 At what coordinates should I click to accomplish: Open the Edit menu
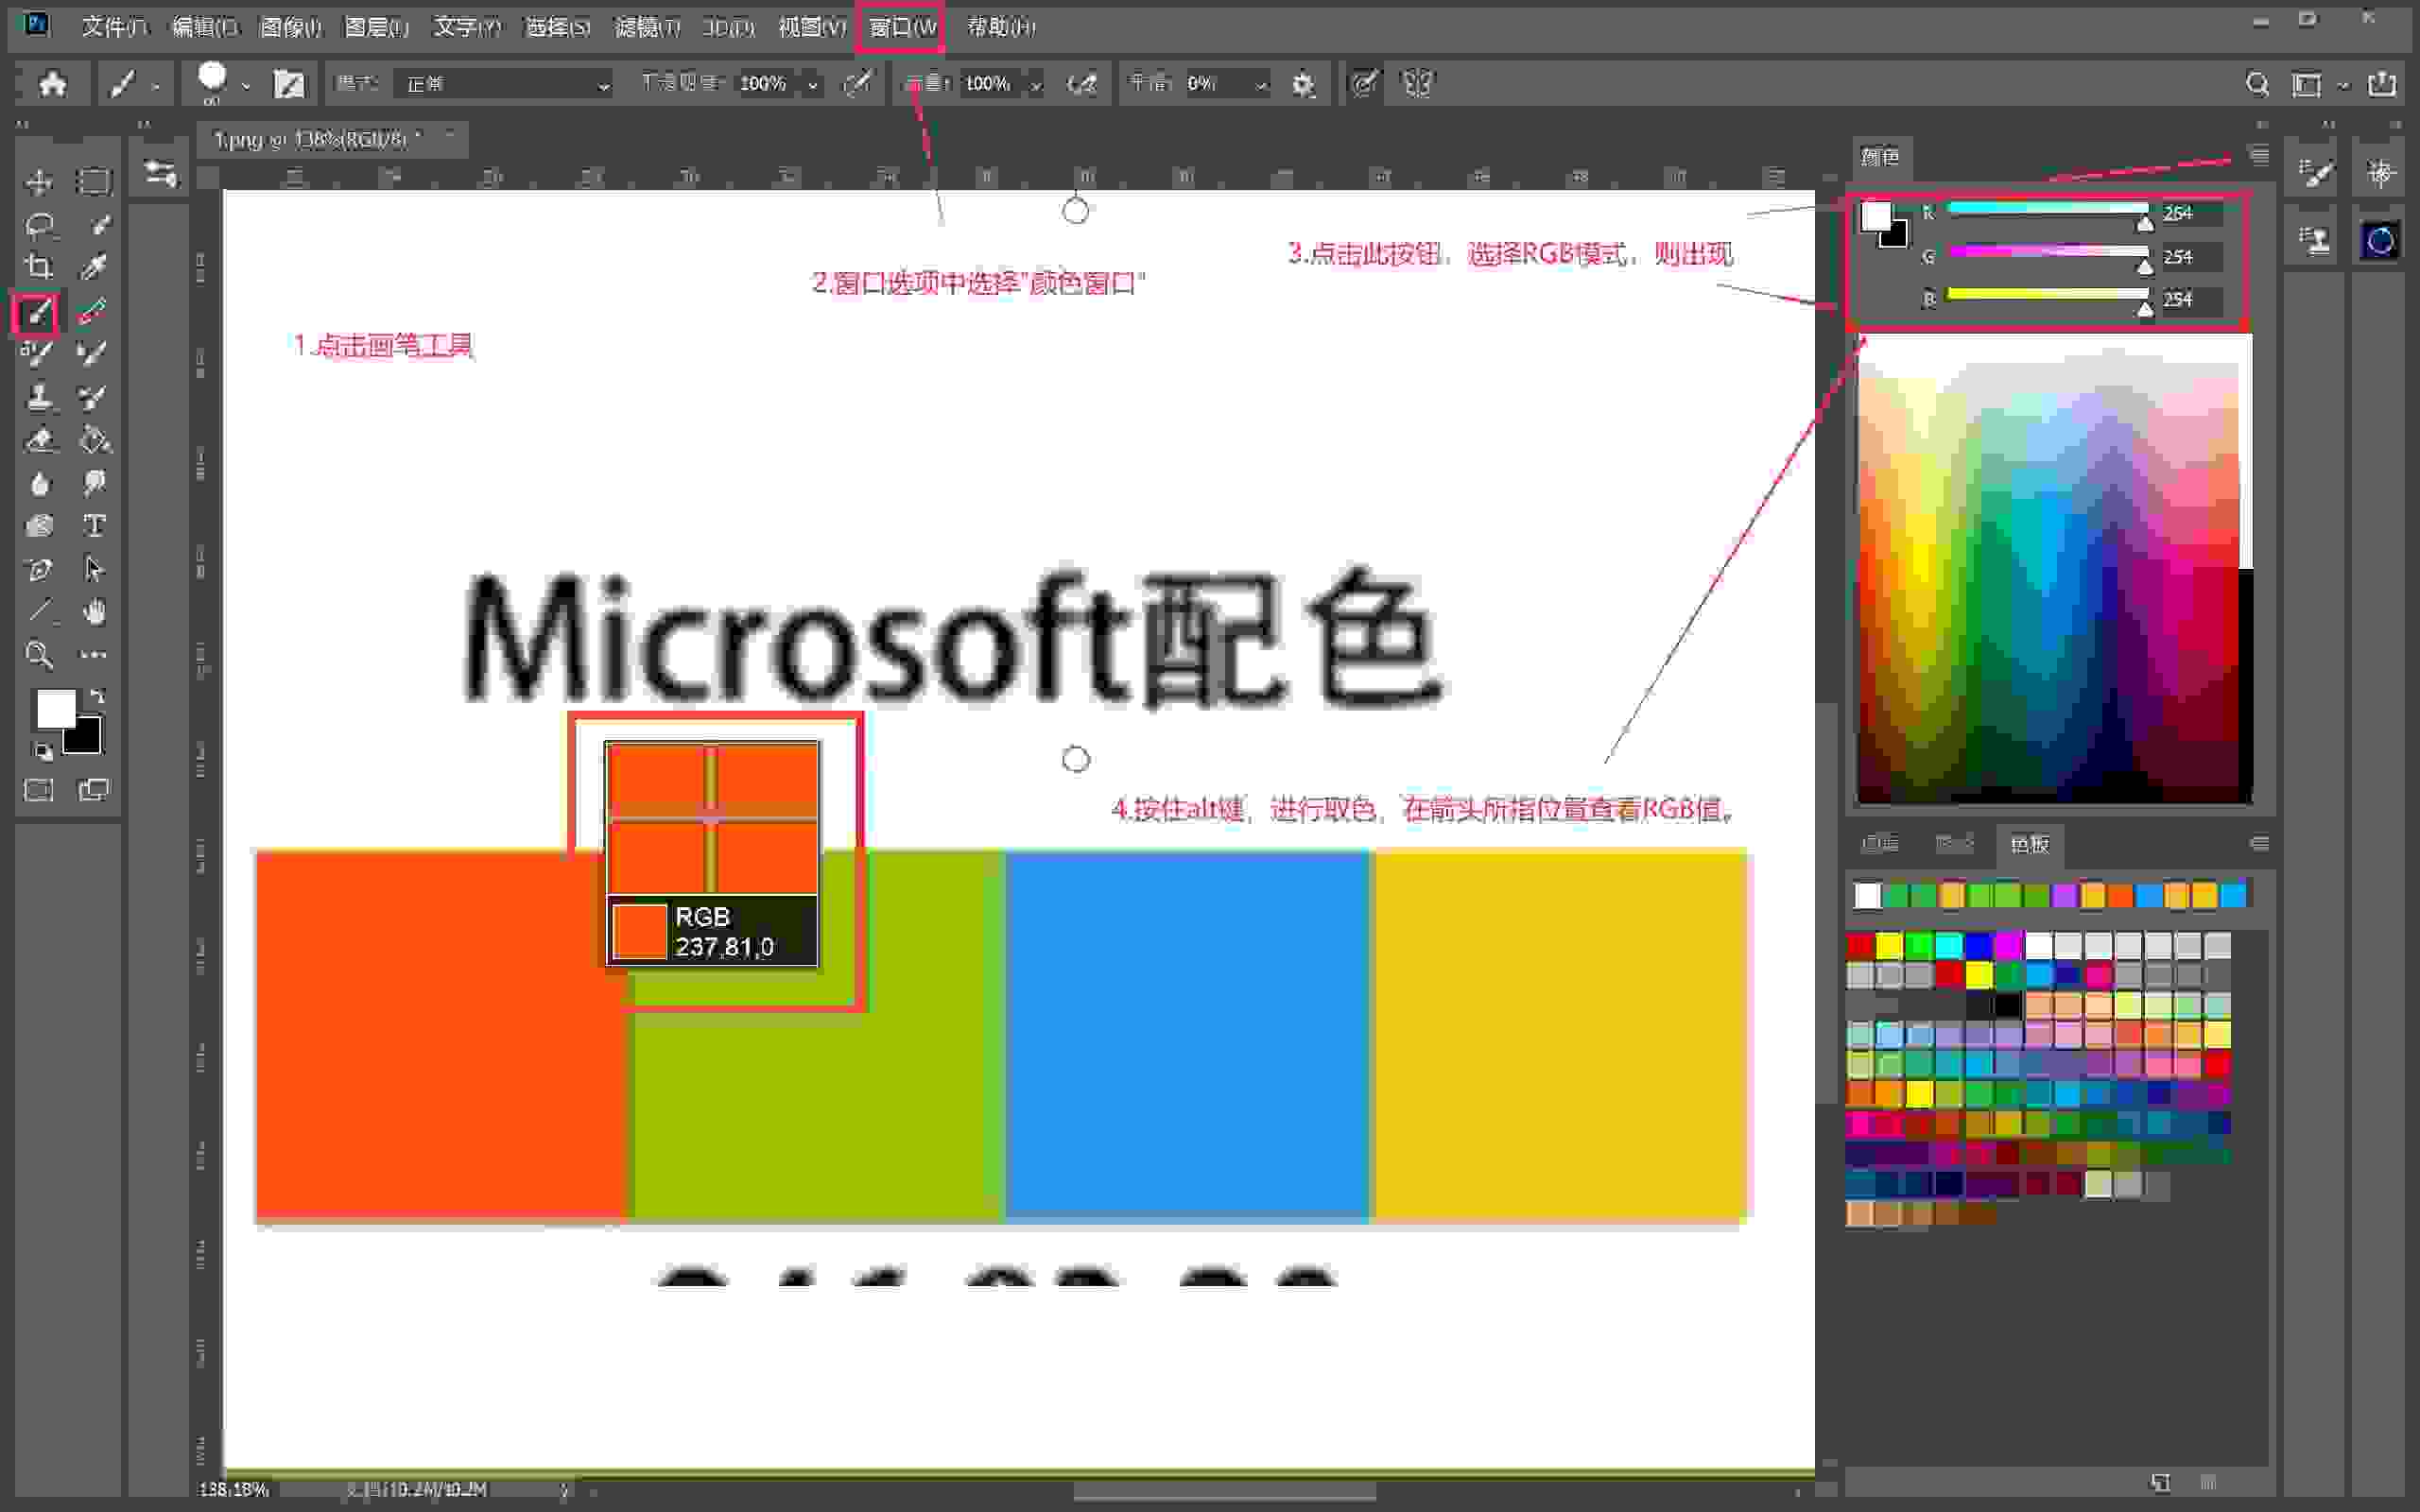point(204,27)
